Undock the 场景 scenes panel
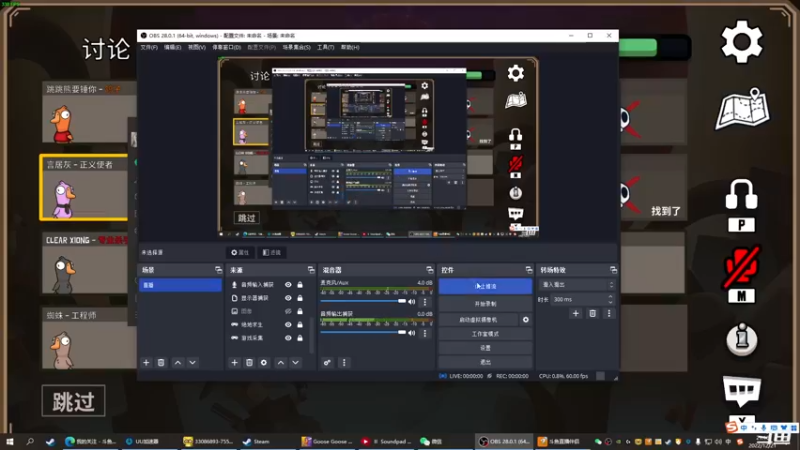 pyautogui.click(x=218, y=270)
